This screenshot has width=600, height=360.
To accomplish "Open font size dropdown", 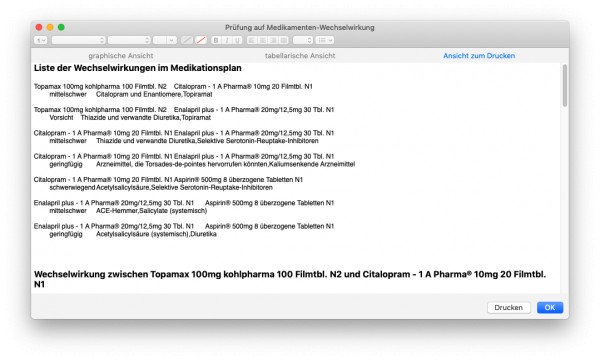I will coord(165,40).
